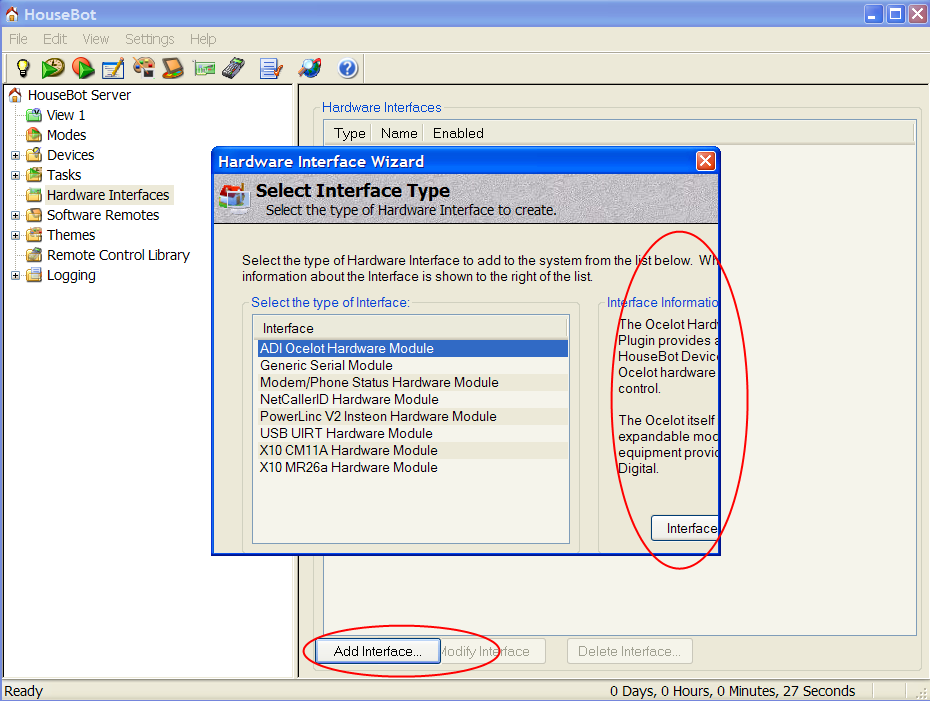
Task: Select Hardware Interfaces in the tree
Action: pos(108,195)
